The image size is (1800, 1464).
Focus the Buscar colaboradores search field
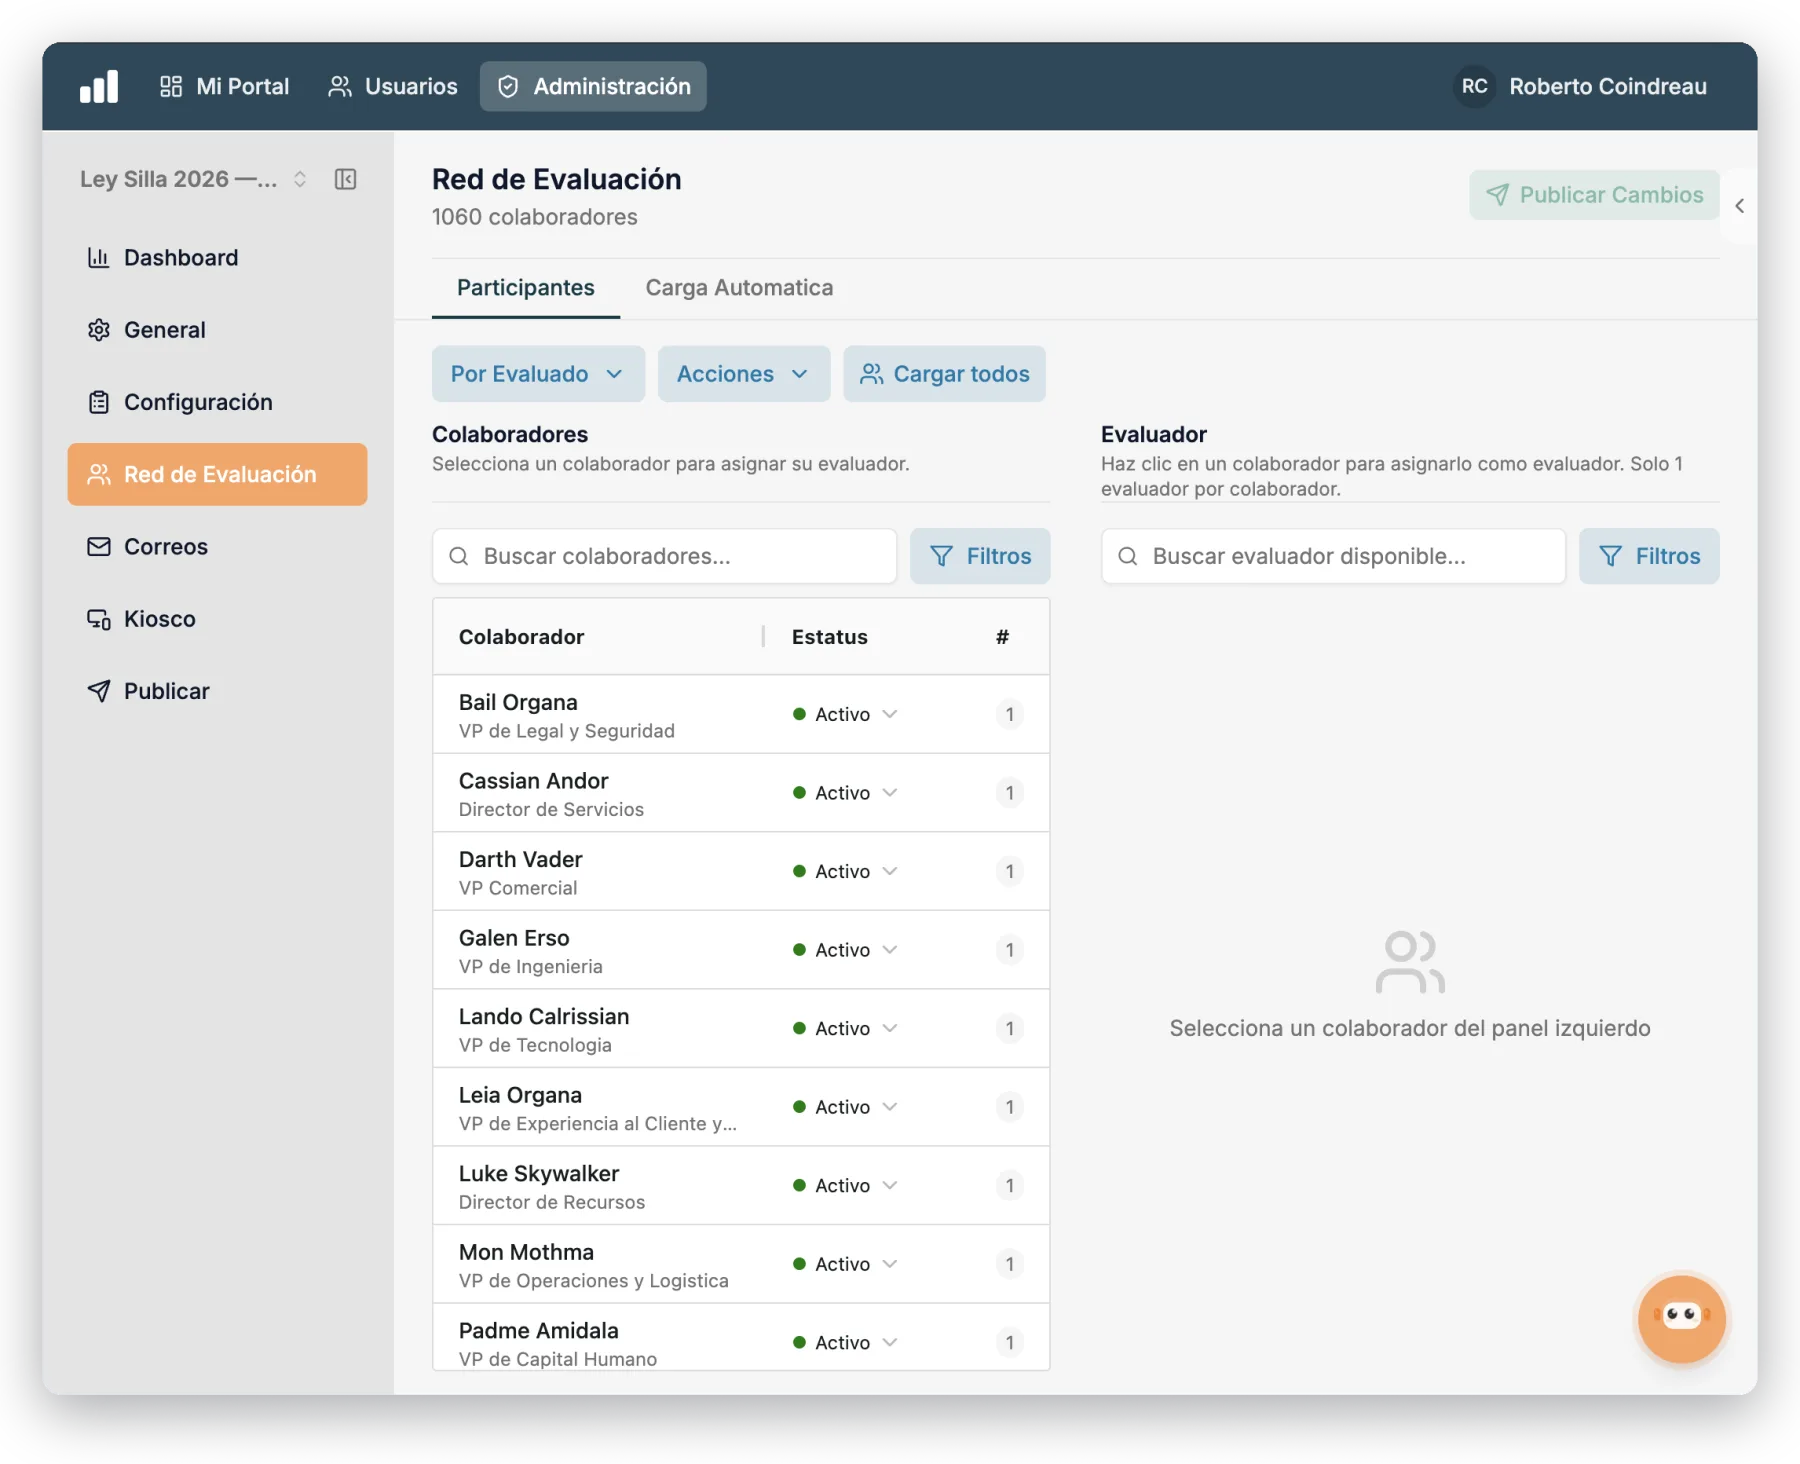point(664,556)
